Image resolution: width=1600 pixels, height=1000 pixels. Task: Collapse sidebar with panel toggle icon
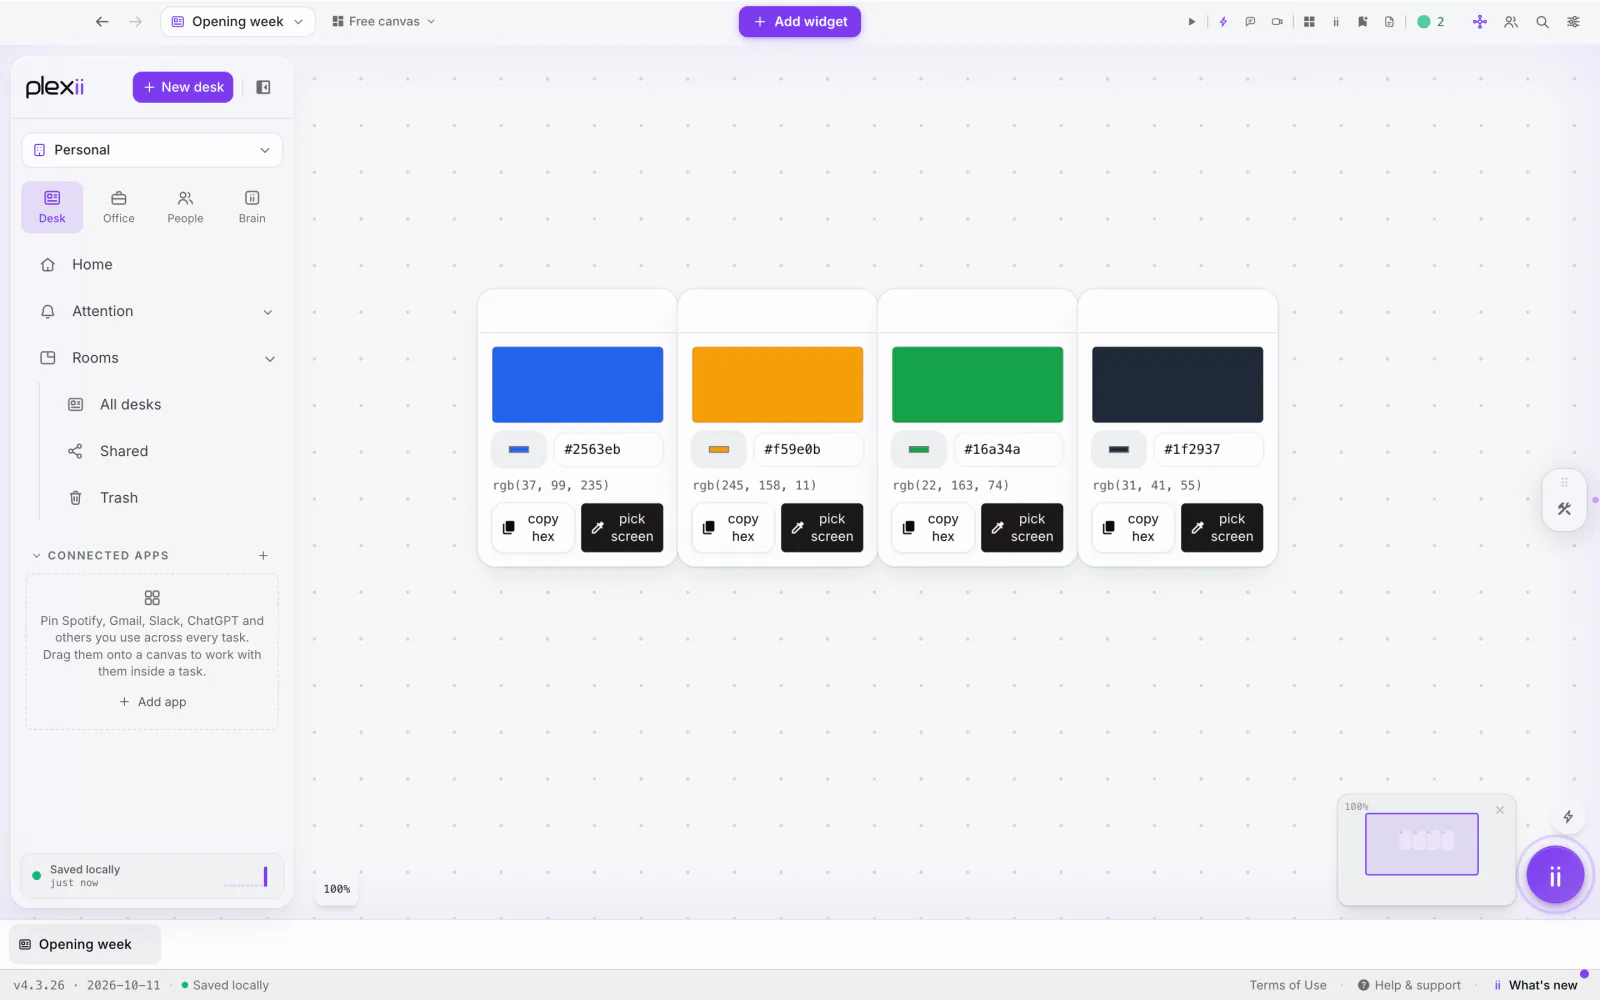click(263, 87)
